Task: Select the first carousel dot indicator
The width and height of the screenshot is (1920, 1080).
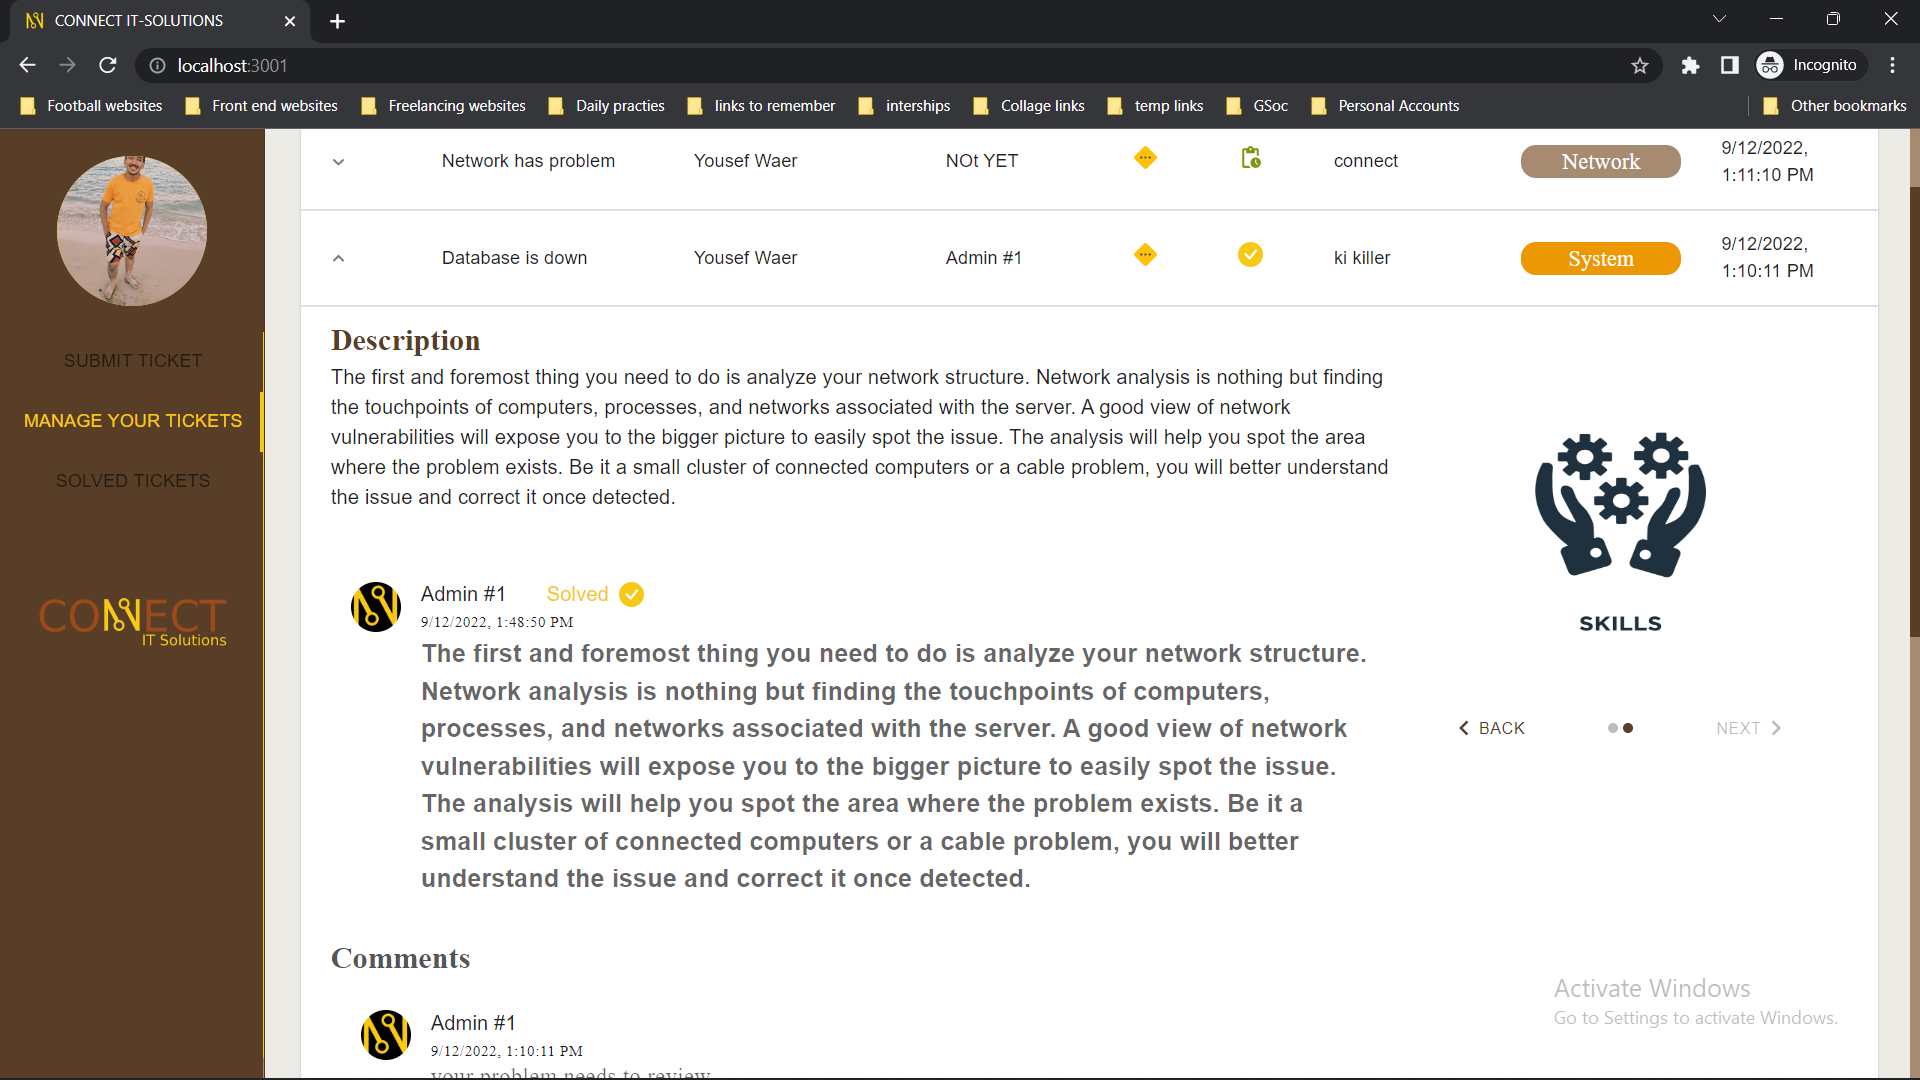Action: 1612,728
